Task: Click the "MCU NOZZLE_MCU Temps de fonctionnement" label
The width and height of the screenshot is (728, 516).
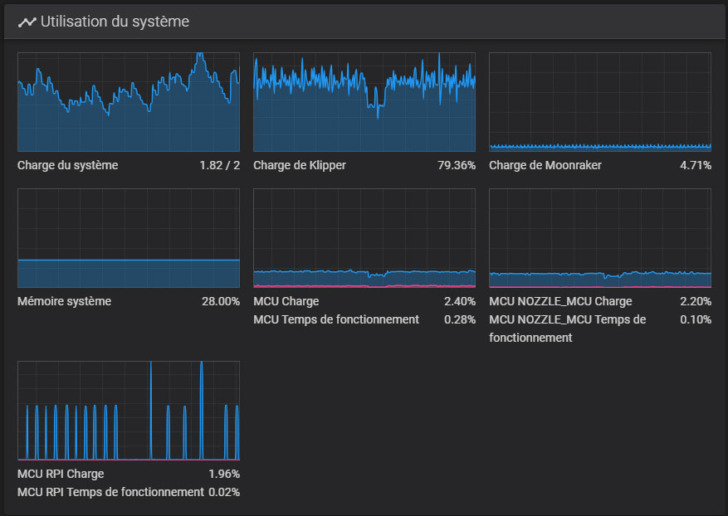Action: [567, 328]
